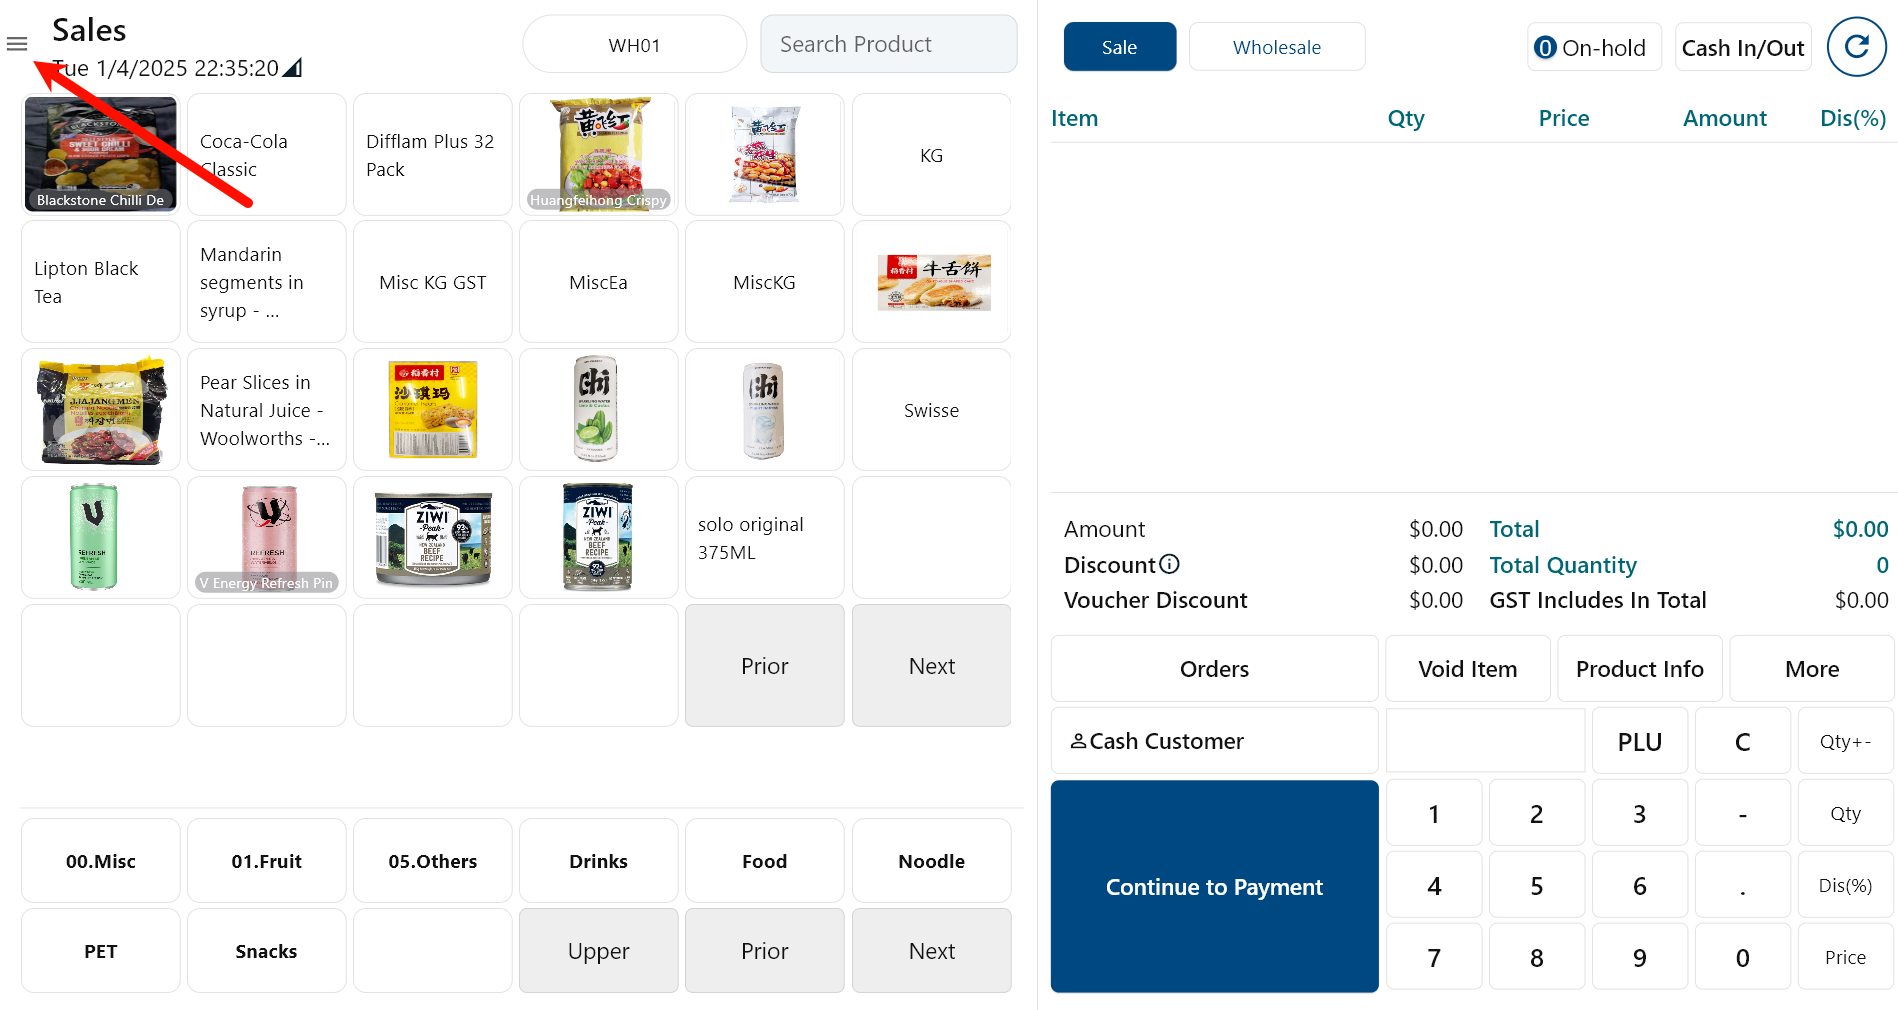Click the Void Item button

(1467, 669)
